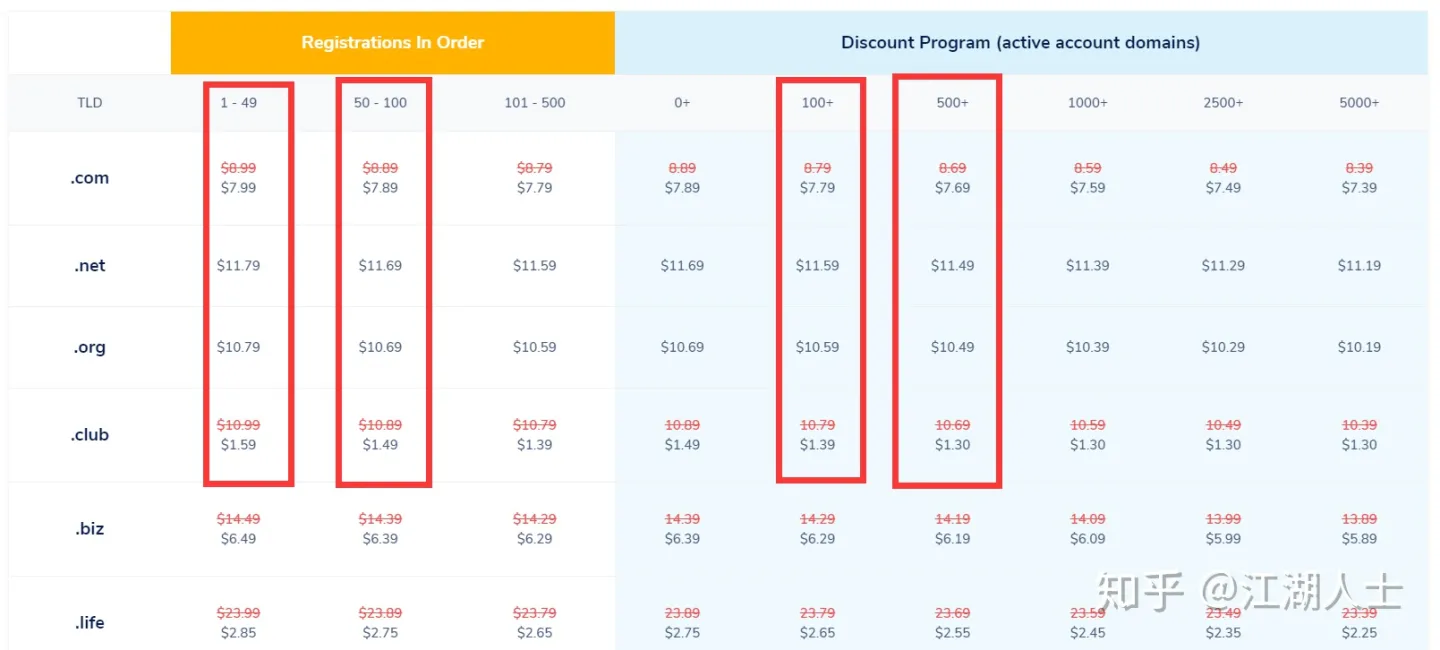Click the TLD column header

[90, 103]
